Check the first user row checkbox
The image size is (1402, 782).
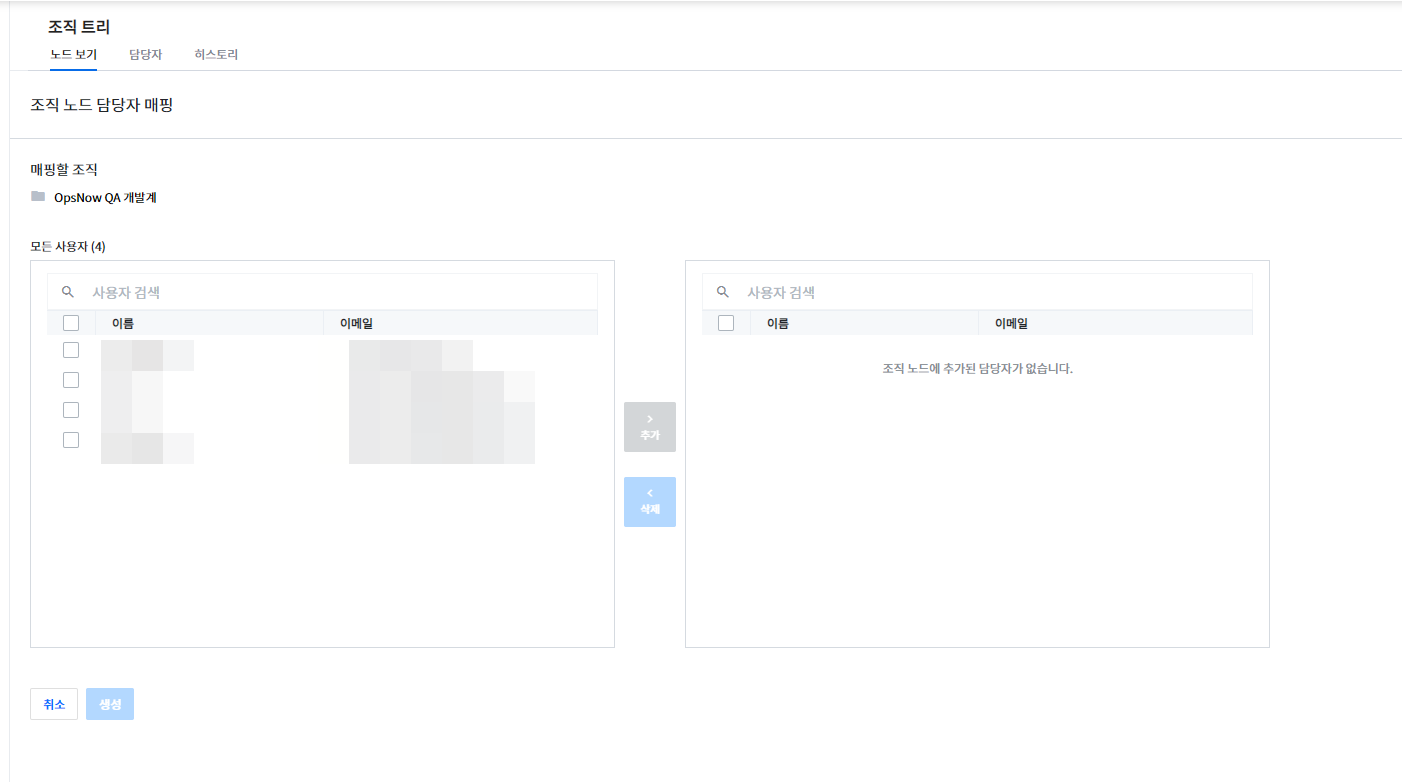71,350
